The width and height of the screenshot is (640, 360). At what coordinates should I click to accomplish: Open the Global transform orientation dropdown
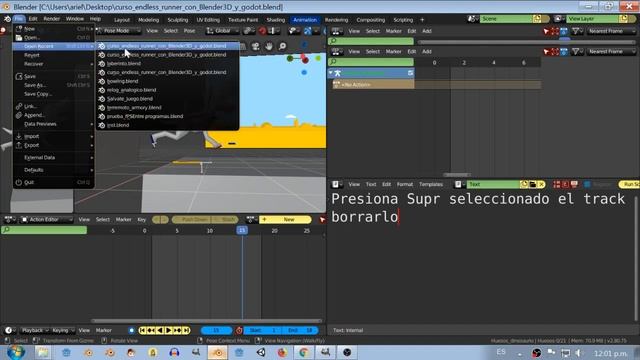(222, 31)
